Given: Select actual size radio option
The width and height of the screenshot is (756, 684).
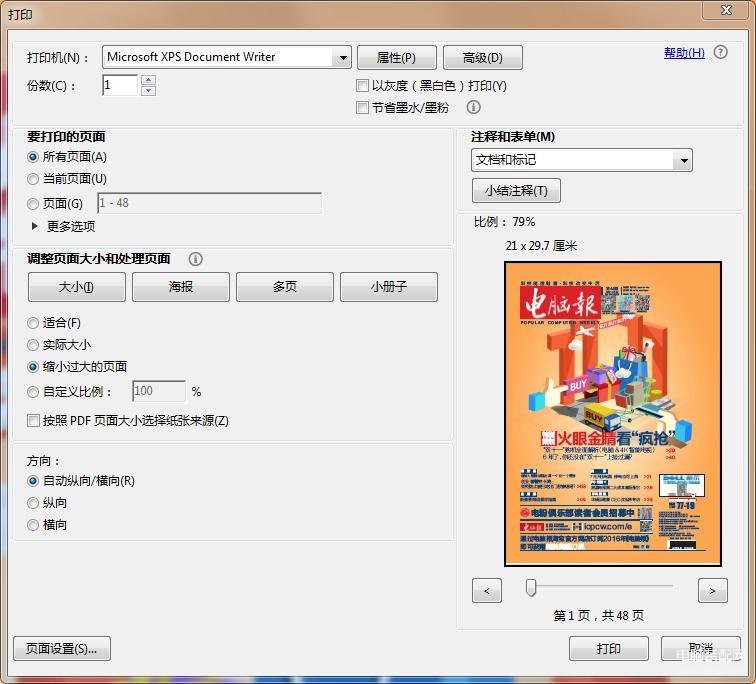Looking at the screenshot, I should point(34,345).
